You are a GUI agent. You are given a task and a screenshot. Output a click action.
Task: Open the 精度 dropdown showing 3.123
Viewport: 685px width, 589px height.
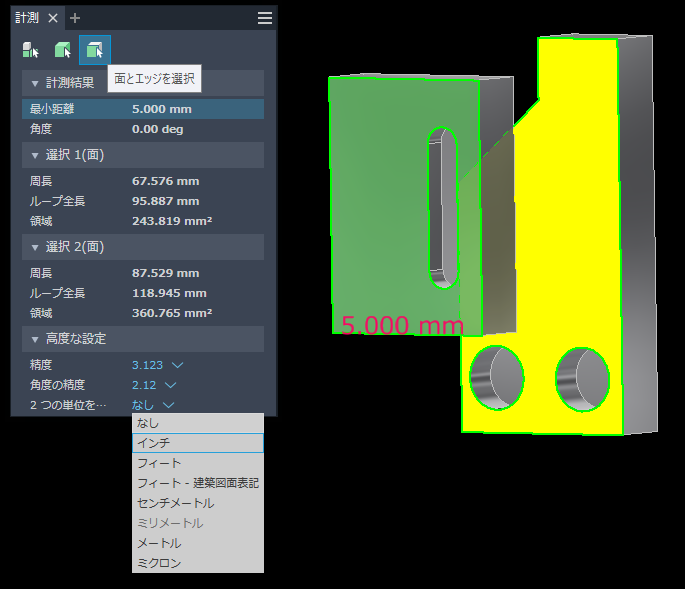click(x=157, y=365)
